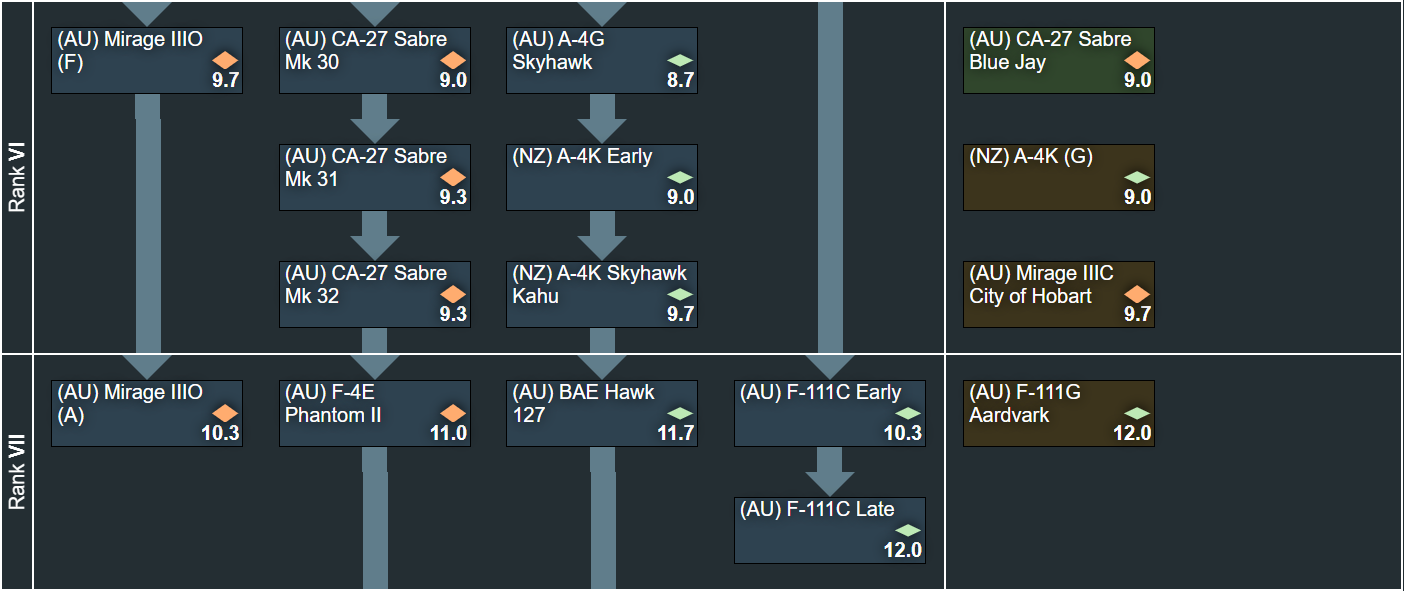Click orange class icon on Sabre Mk 30
This screenshot has width=1404, height=591.
[454, 60]
